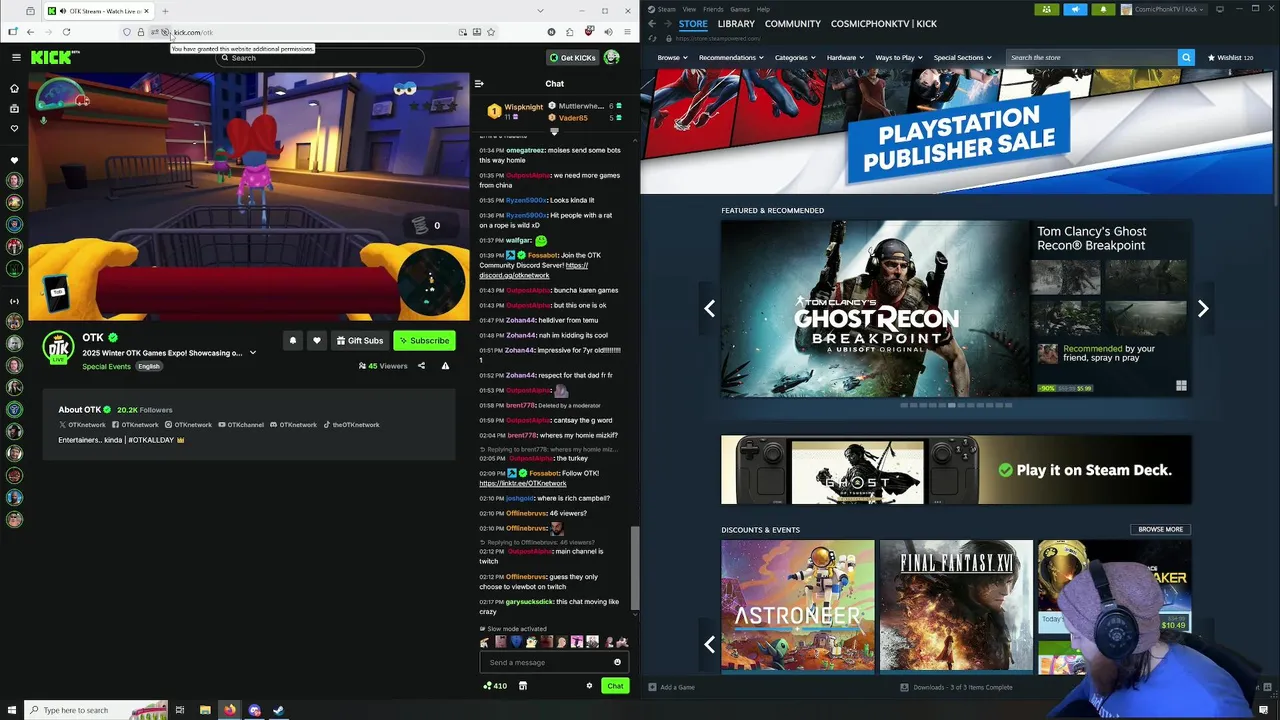Image resolution: width=1280 pixels, height=720 pixels.
Task: Open chat shop icon beside points
Action: (x=523, y=686)
